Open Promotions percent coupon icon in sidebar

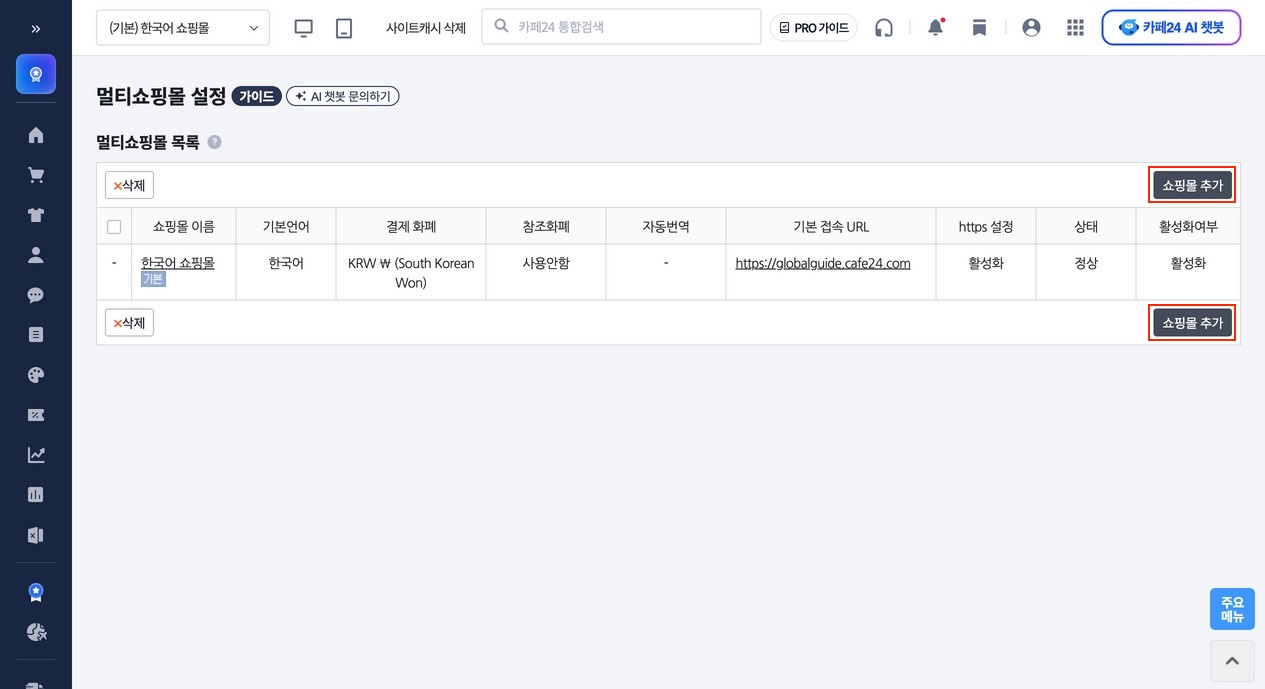[36, 415]
